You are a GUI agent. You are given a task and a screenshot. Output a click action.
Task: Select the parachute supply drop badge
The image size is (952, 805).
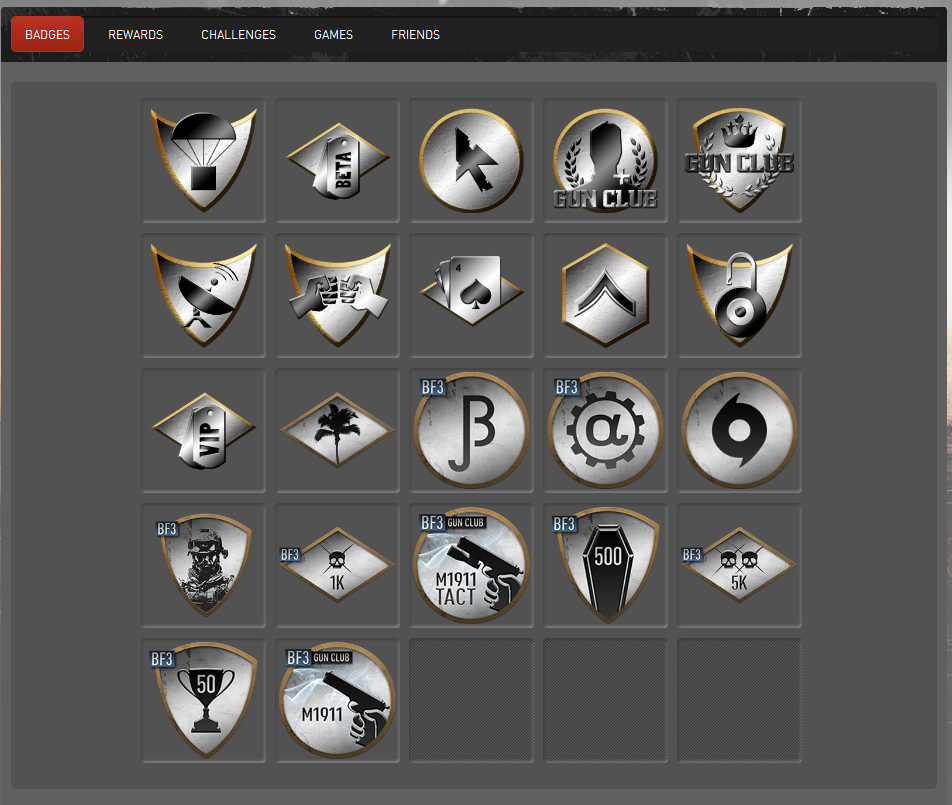pos(203,161)
